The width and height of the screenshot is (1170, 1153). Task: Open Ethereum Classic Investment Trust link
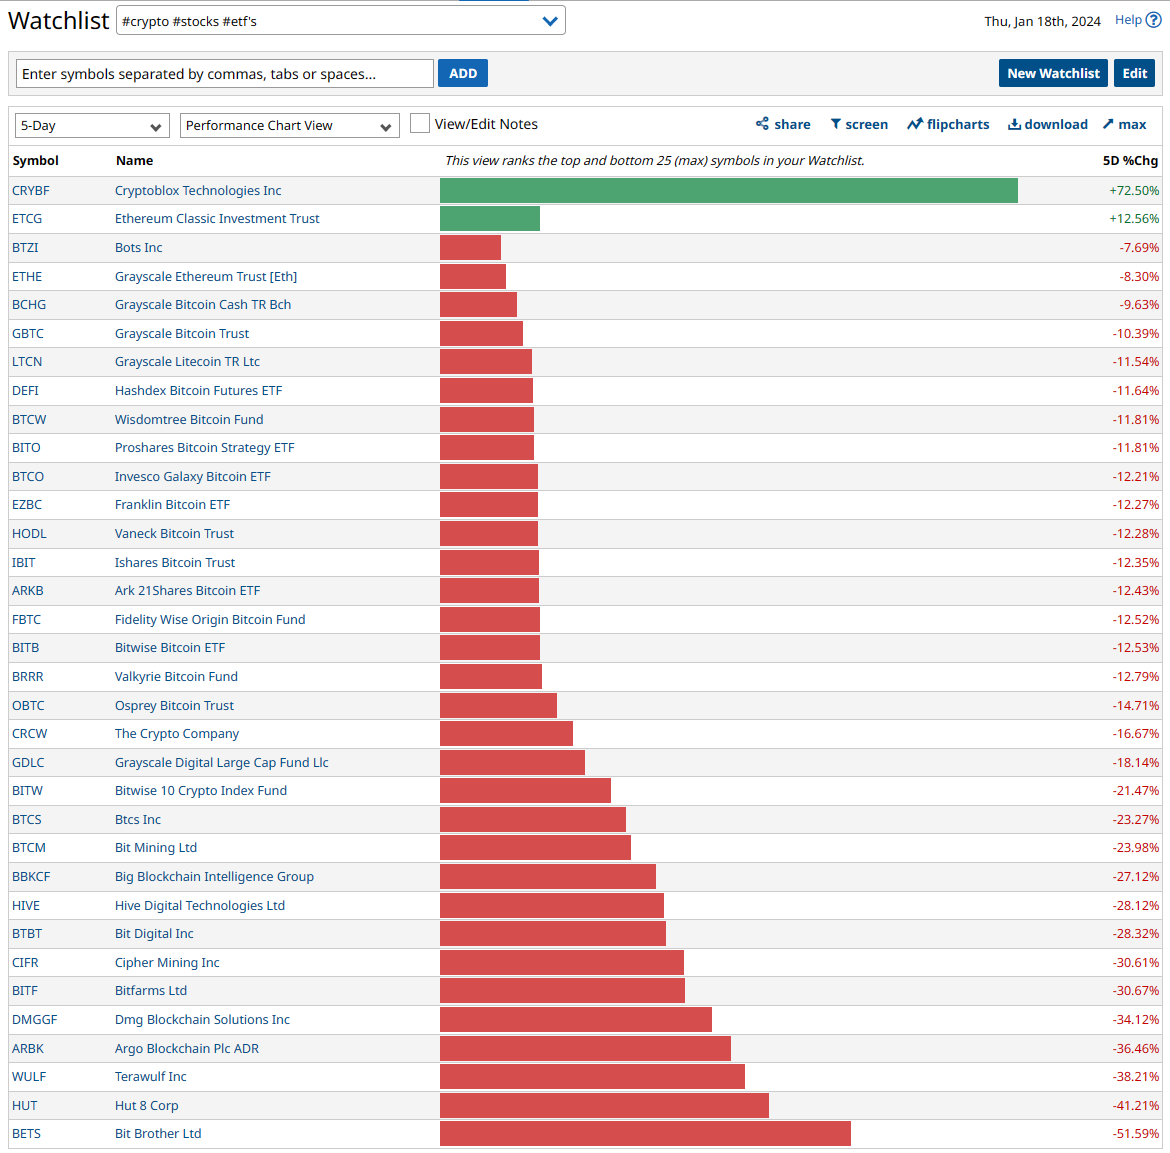[x=217, y=219]
